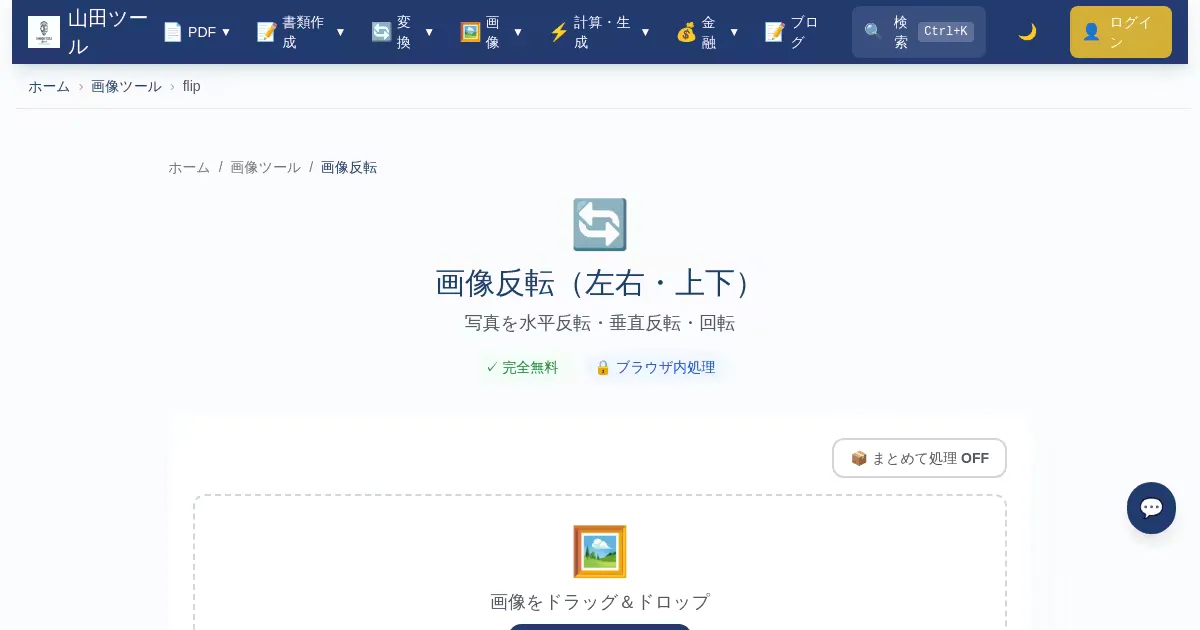The height and width of the screenshot is (630, 1200).
Task: Click the package icon on まとめて処理 button
Action: point(859,458)
